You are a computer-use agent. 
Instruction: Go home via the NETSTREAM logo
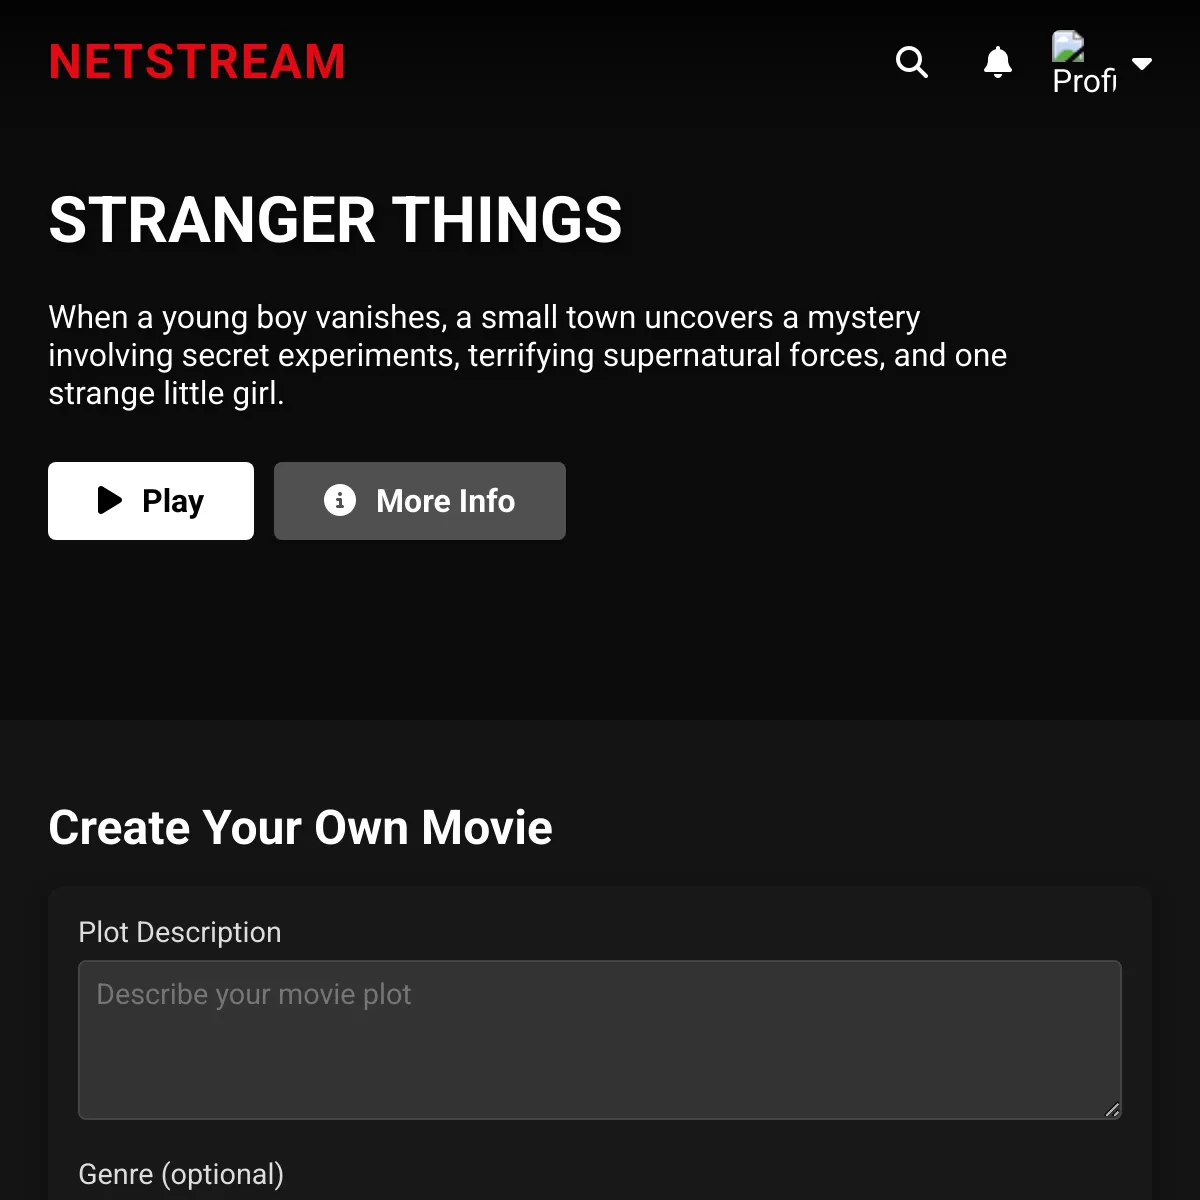pos(197,62)
